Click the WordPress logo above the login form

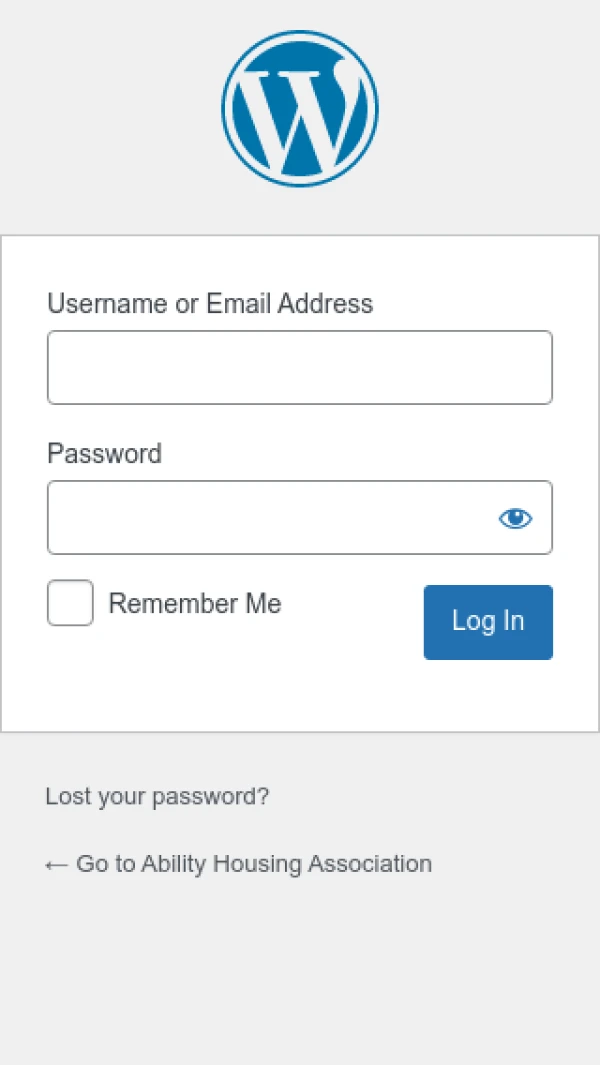300,107
